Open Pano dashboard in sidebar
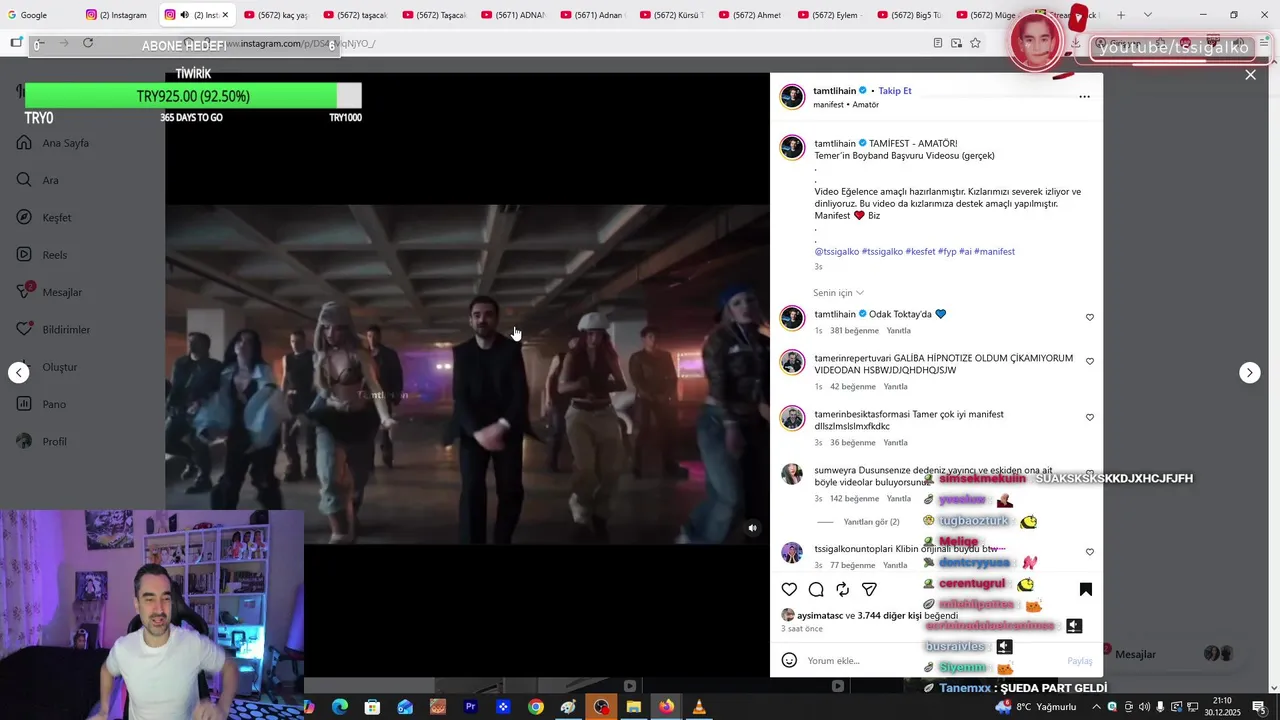Image resolution: width=1280 pixels, height=720 pixels. coord(42,404)
